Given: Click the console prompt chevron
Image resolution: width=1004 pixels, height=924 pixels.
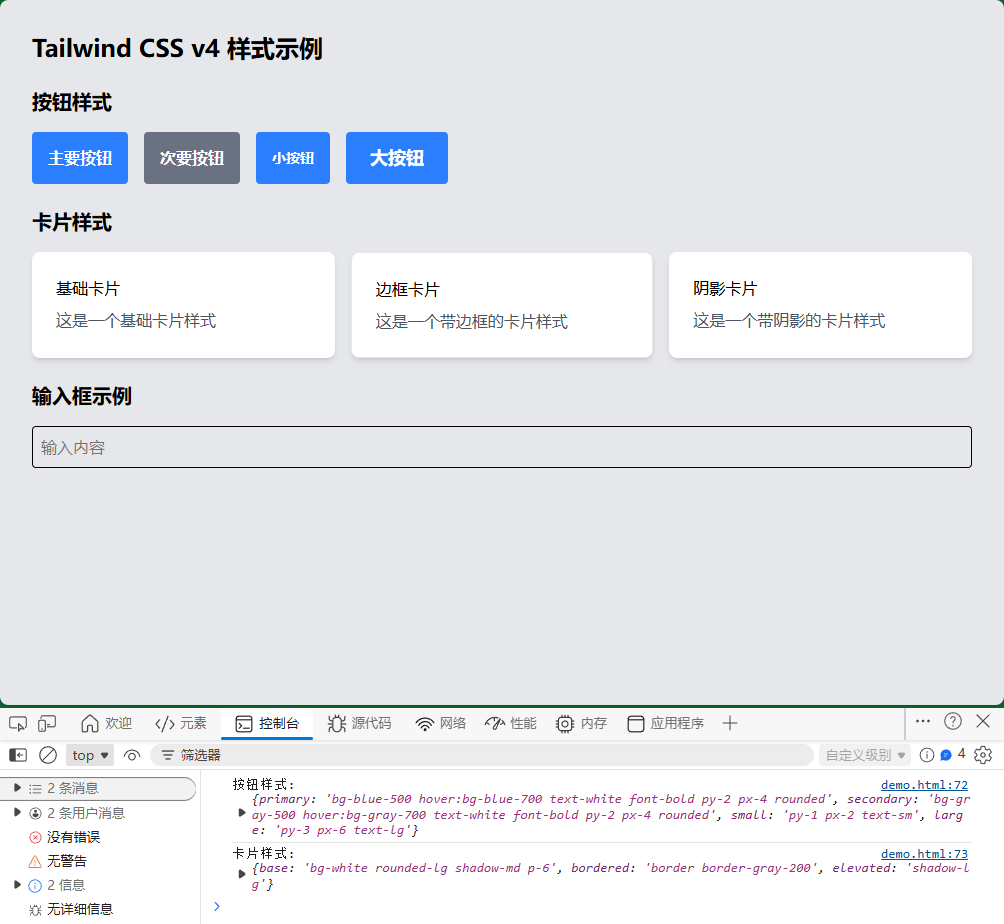Looking at the screenshot, I should tap(217, 906).
